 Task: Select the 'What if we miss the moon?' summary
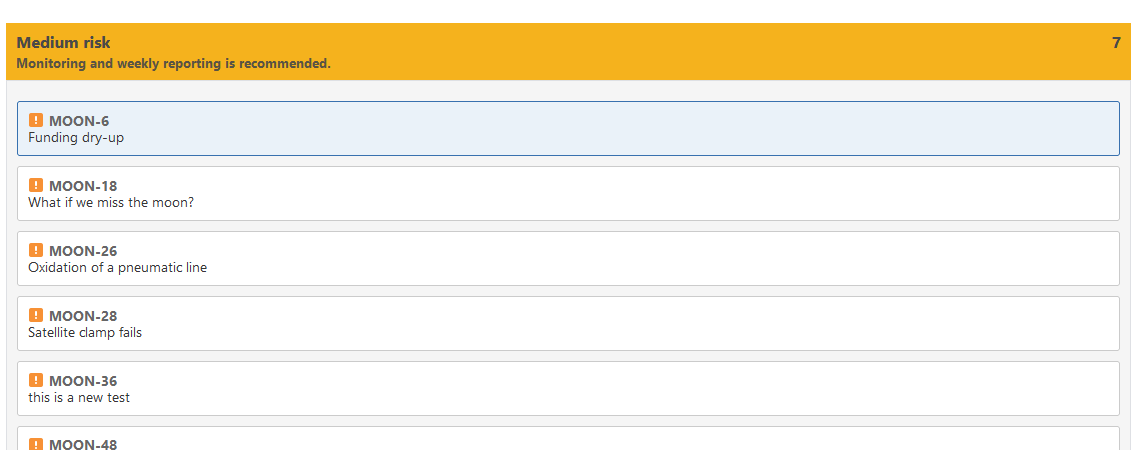coord(111,203)
